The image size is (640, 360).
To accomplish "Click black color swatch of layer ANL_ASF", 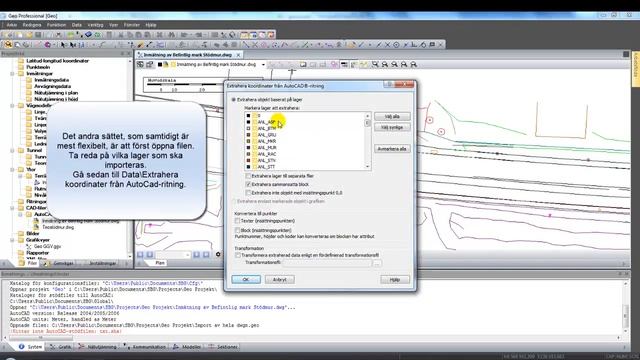I will (x=248, y=122).
